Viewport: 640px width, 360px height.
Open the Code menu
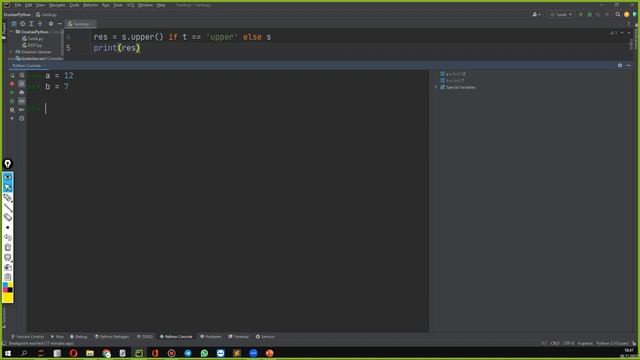[74, 5]
